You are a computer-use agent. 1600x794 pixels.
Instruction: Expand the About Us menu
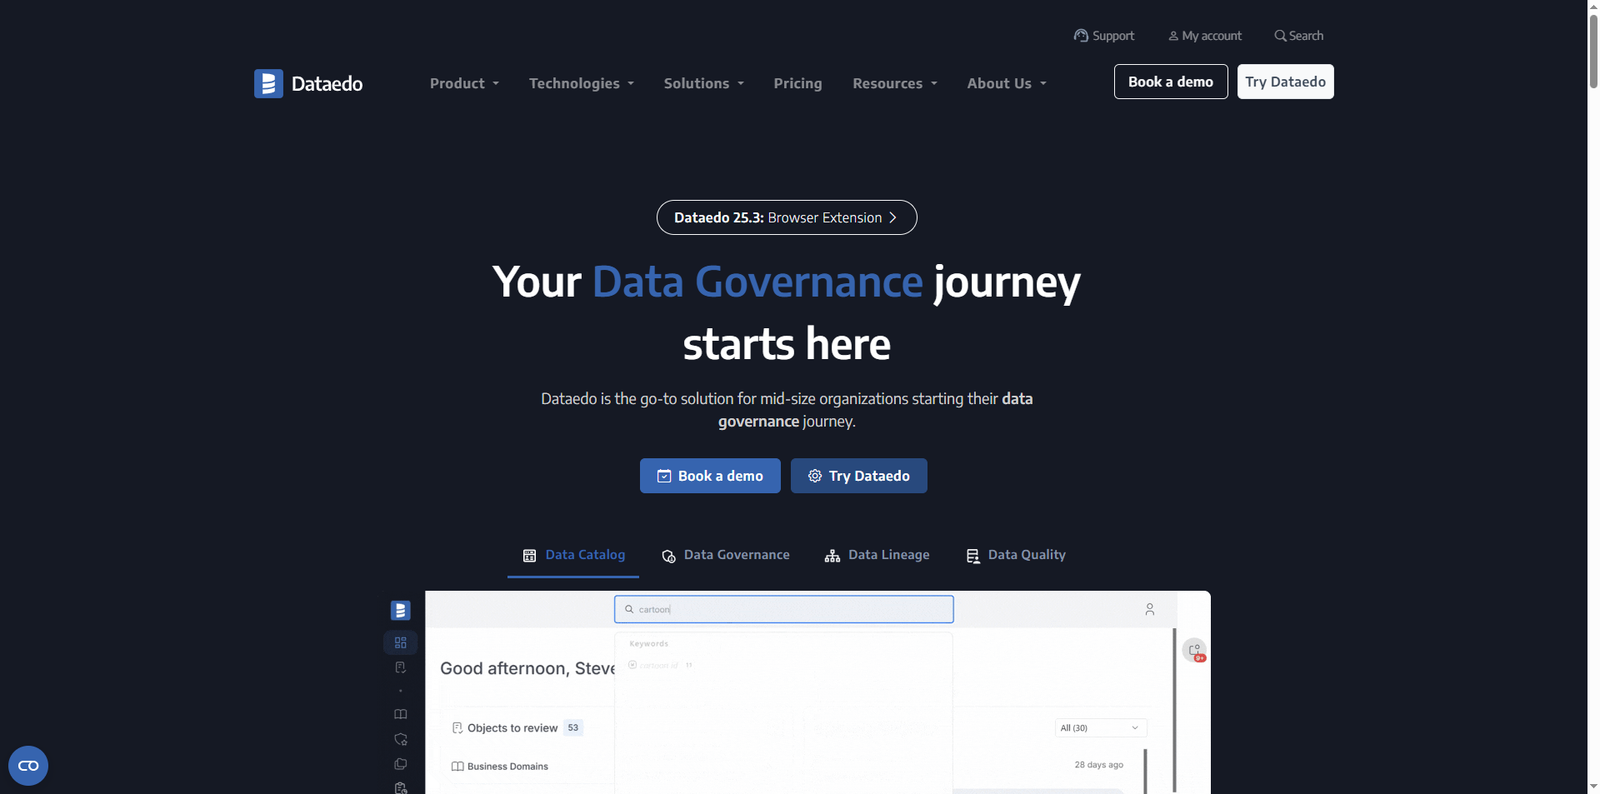pos(1007,83)
